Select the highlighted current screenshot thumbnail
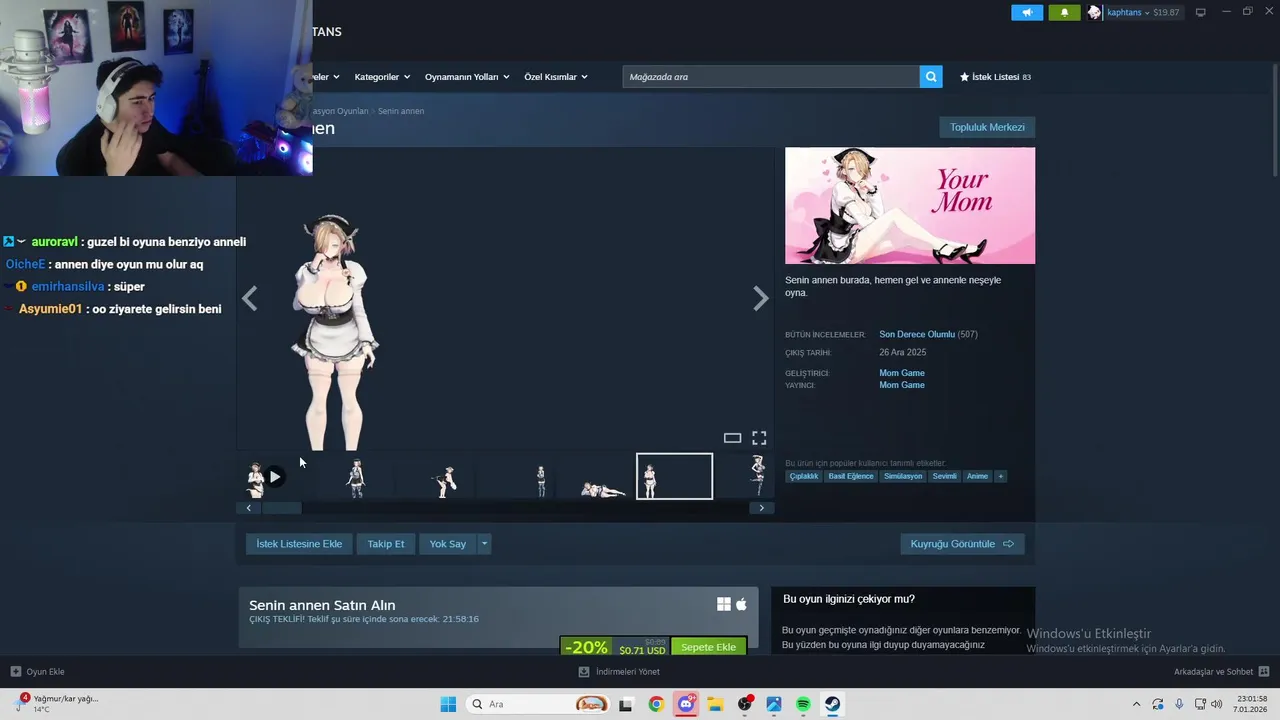The height and width of the screenshot is (720, 1280). pos(675,476)
